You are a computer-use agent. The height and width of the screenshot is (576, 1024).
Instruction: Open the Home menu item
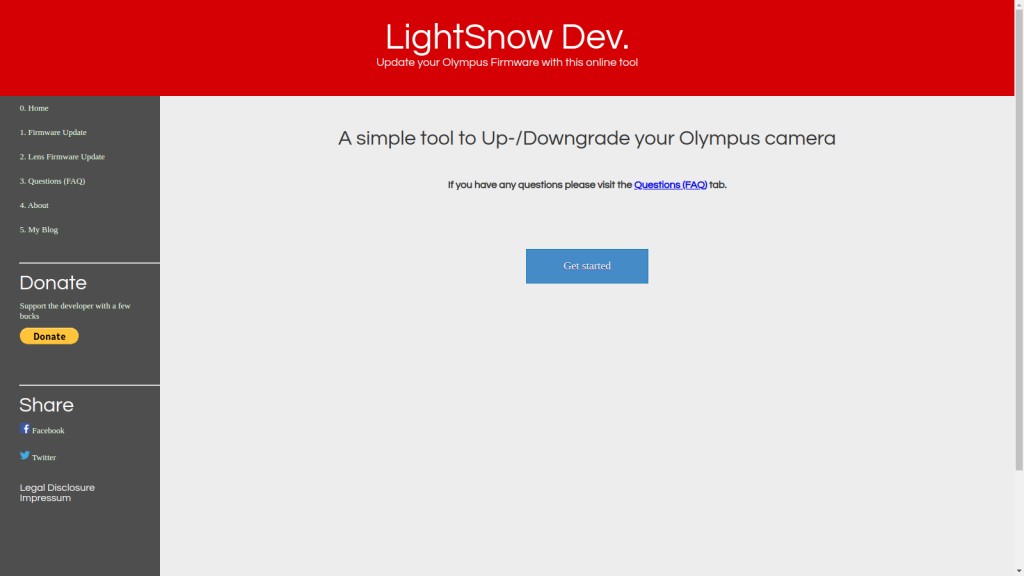34,108
